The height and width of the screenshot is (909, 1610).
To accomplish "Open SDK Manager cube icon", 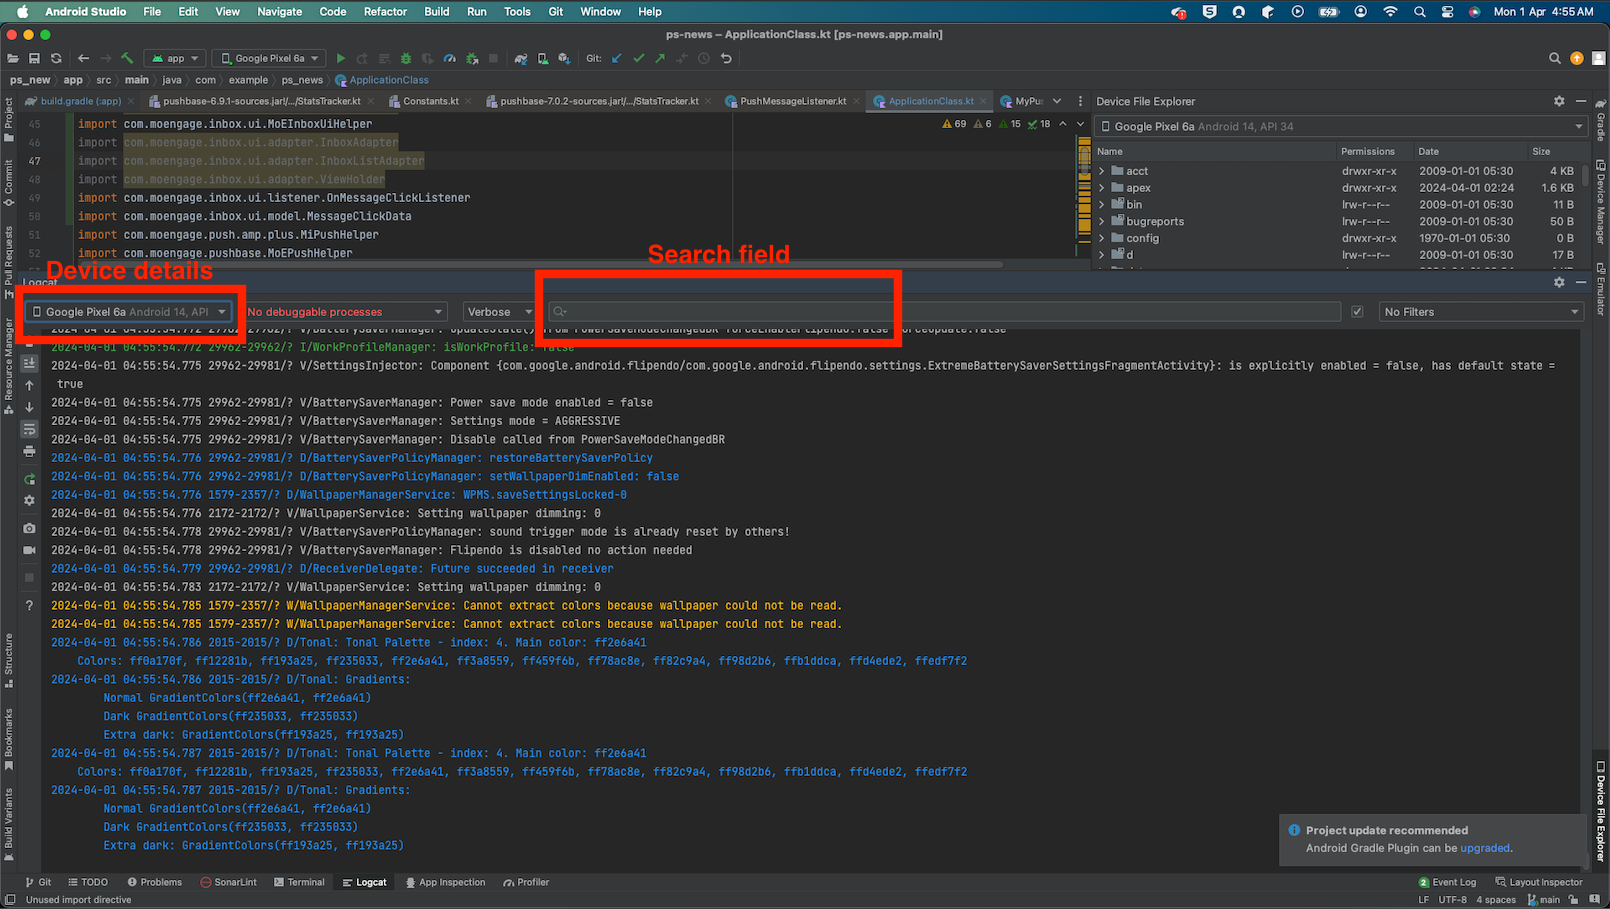I will [x=564, y=58].
